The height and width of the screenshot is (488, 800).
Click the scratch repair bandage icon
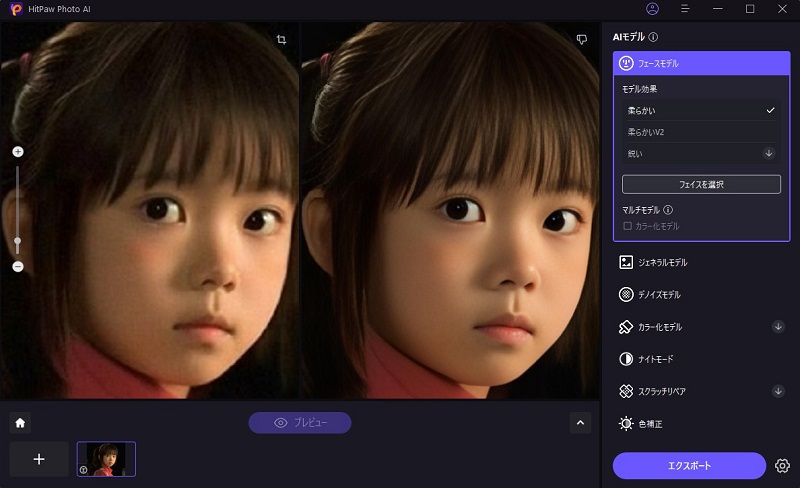626,391
